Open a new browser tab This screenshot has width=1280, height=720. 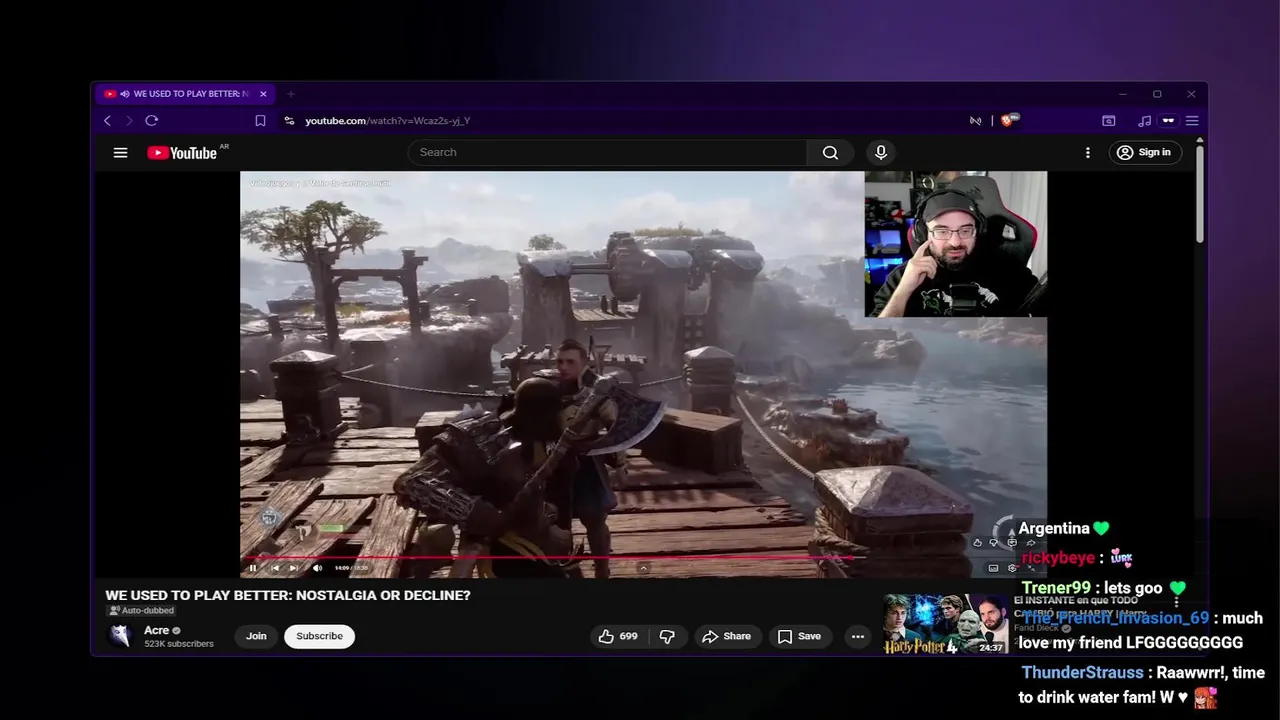point(291,94)
